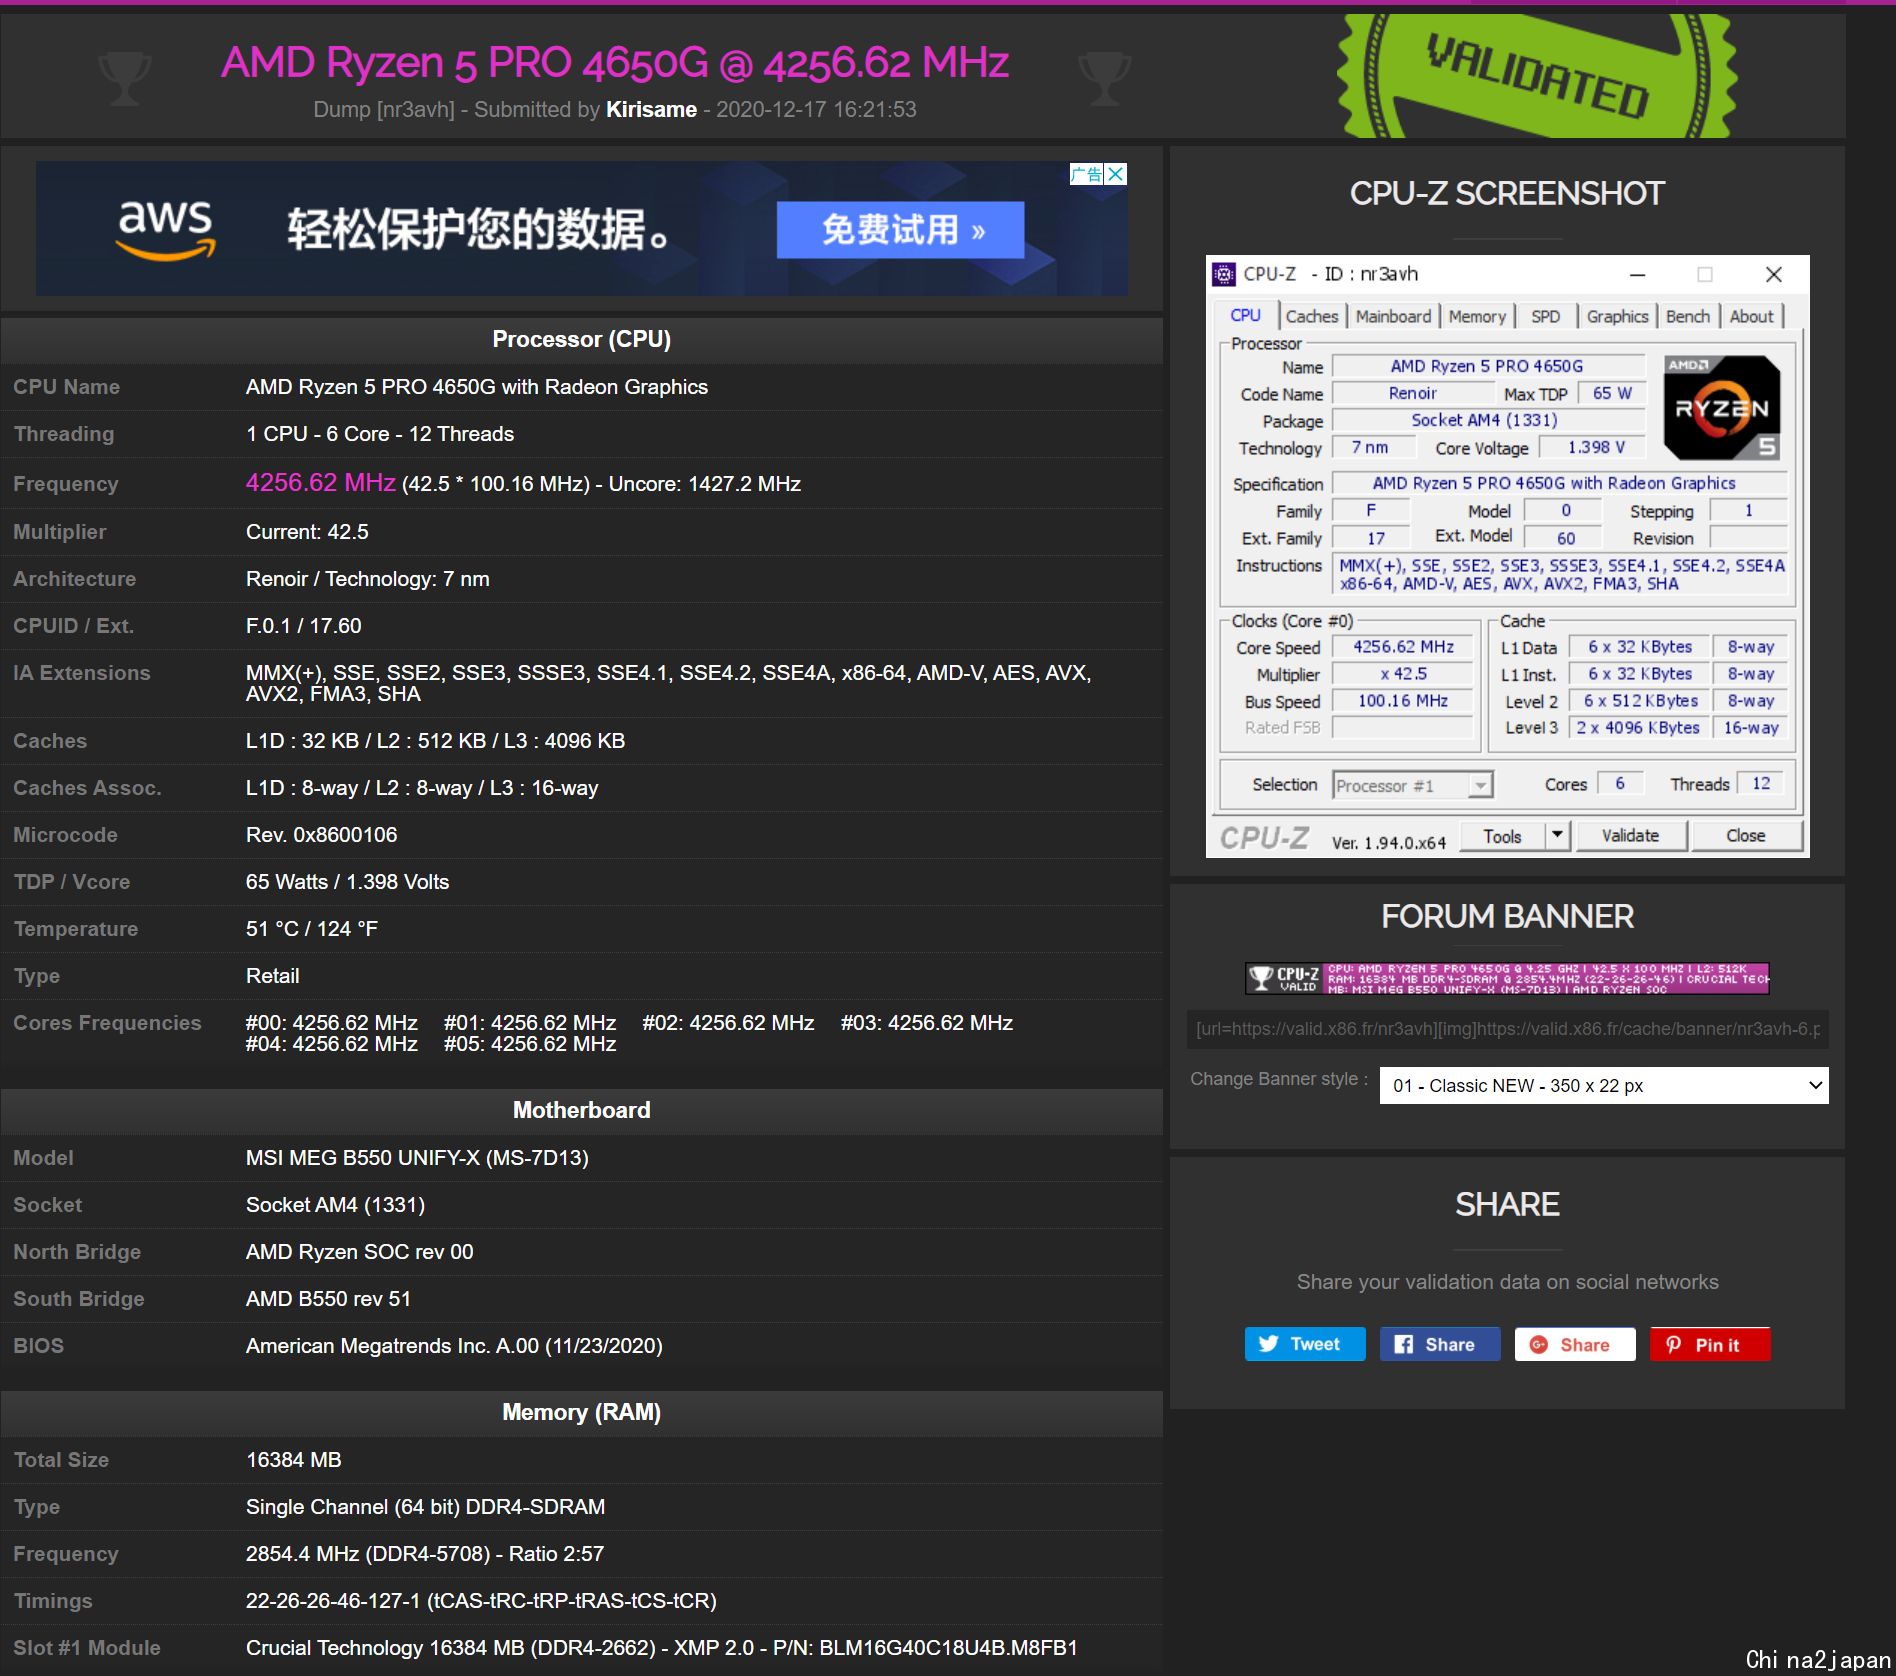Minimize the CPU-Z window
Screen dimensions: 1896x1676
coord(1637,274)
